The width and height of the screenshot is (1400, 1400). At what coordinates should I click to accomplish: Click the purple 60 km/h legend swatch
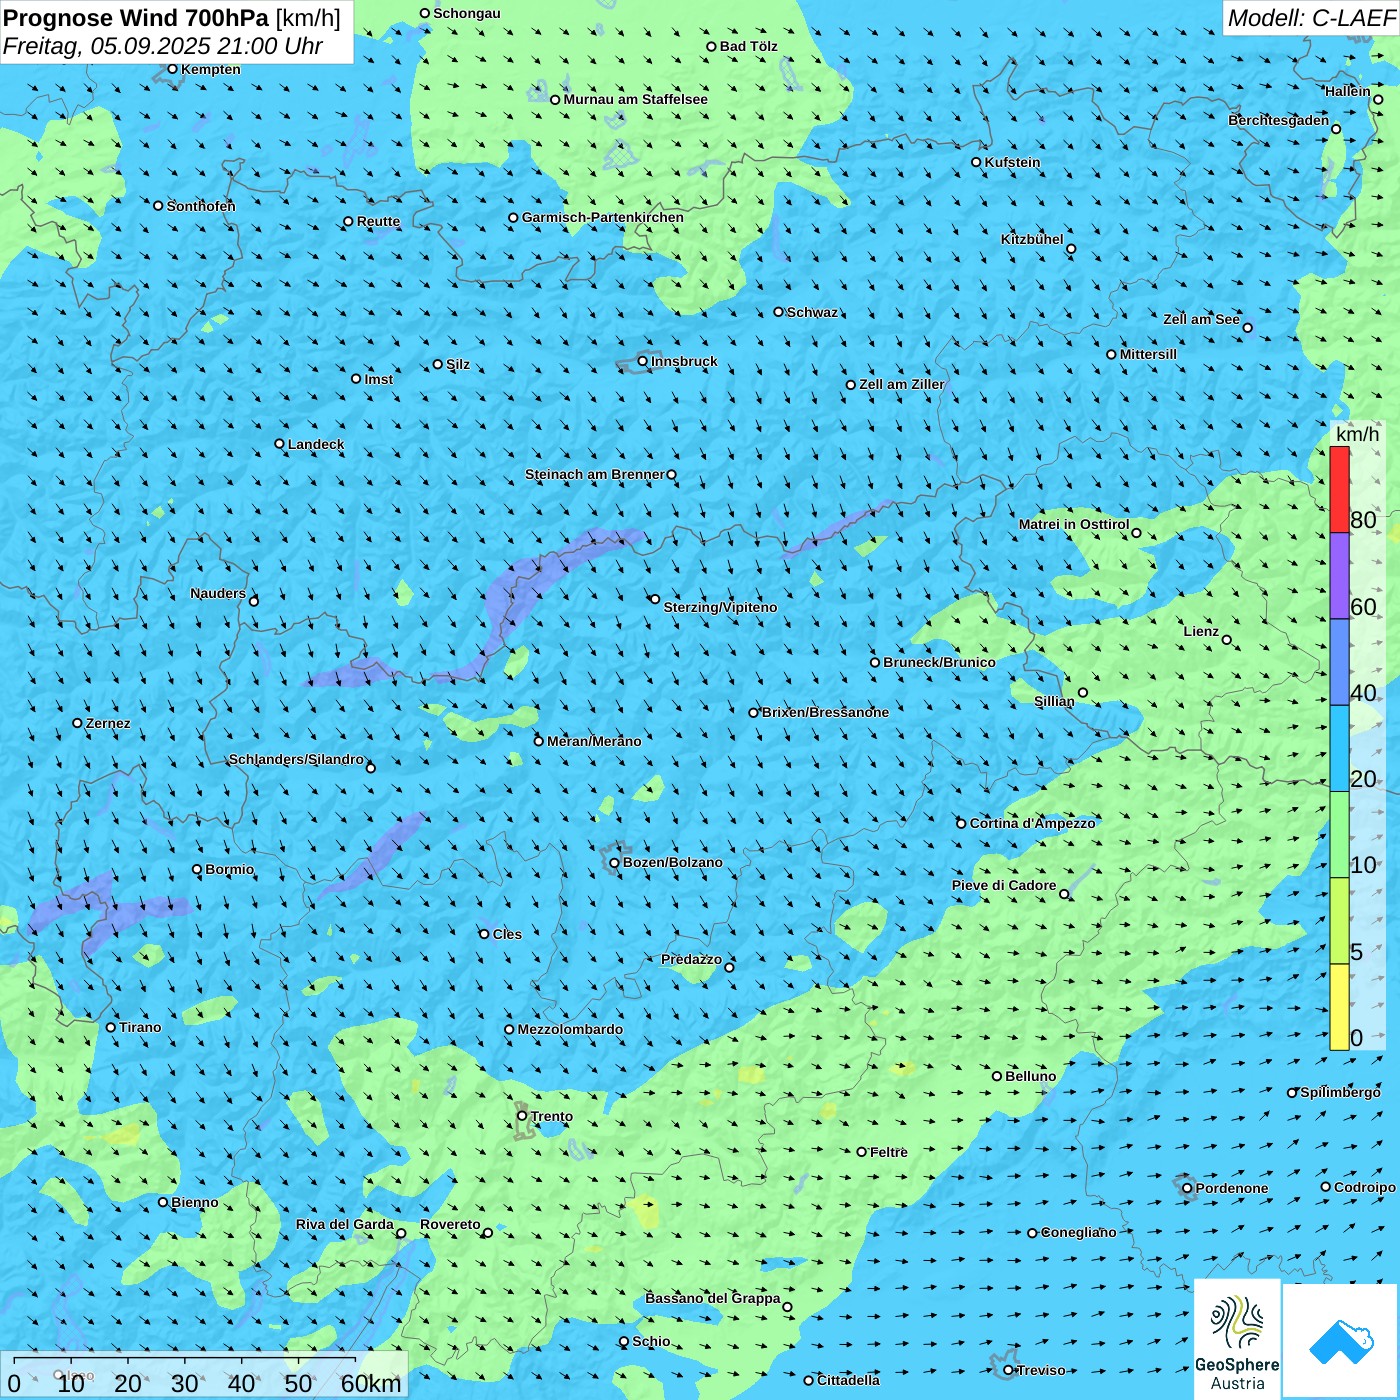(1339, 576)
